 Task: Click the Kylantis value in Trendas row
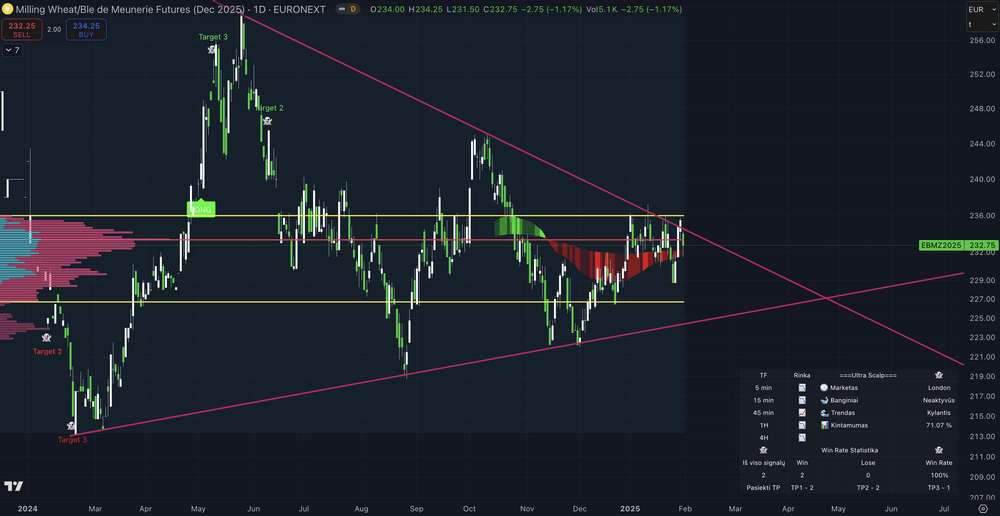click(x=939, y=413)
